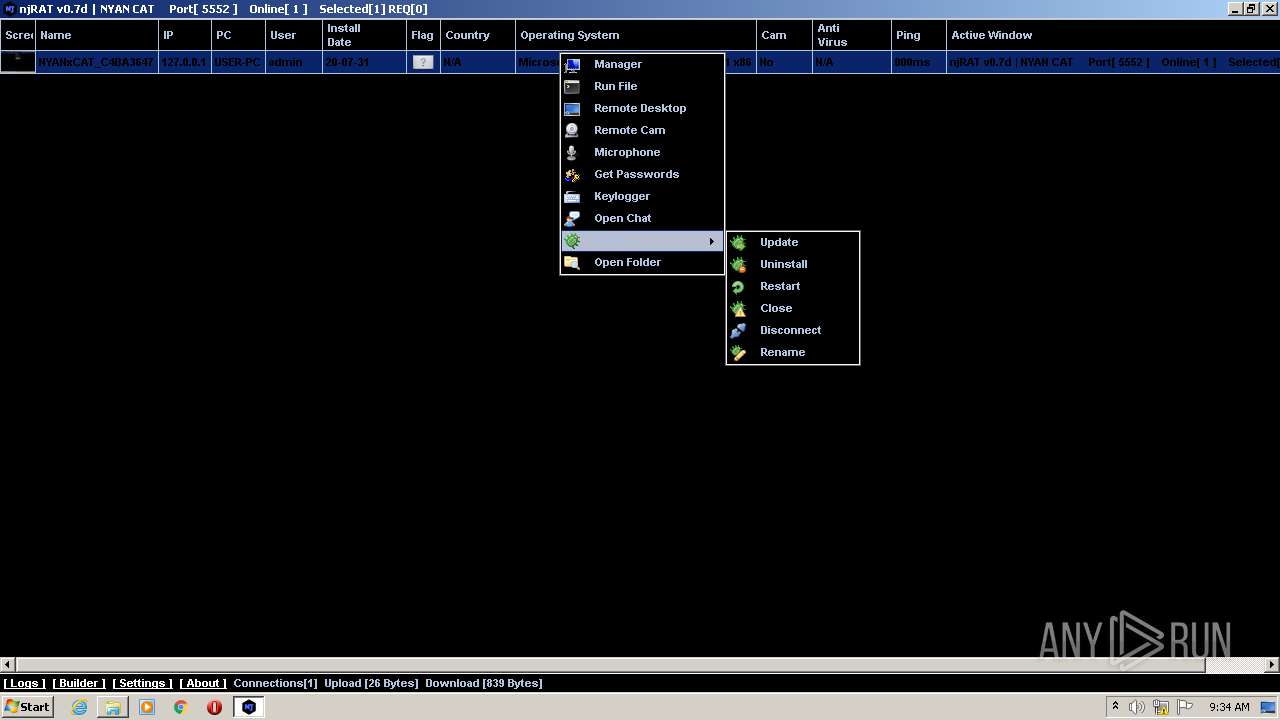This screenshot has width=1280, height=720.
Task: Click the horizontal scrollbar thumb
Action: [611, 665]
